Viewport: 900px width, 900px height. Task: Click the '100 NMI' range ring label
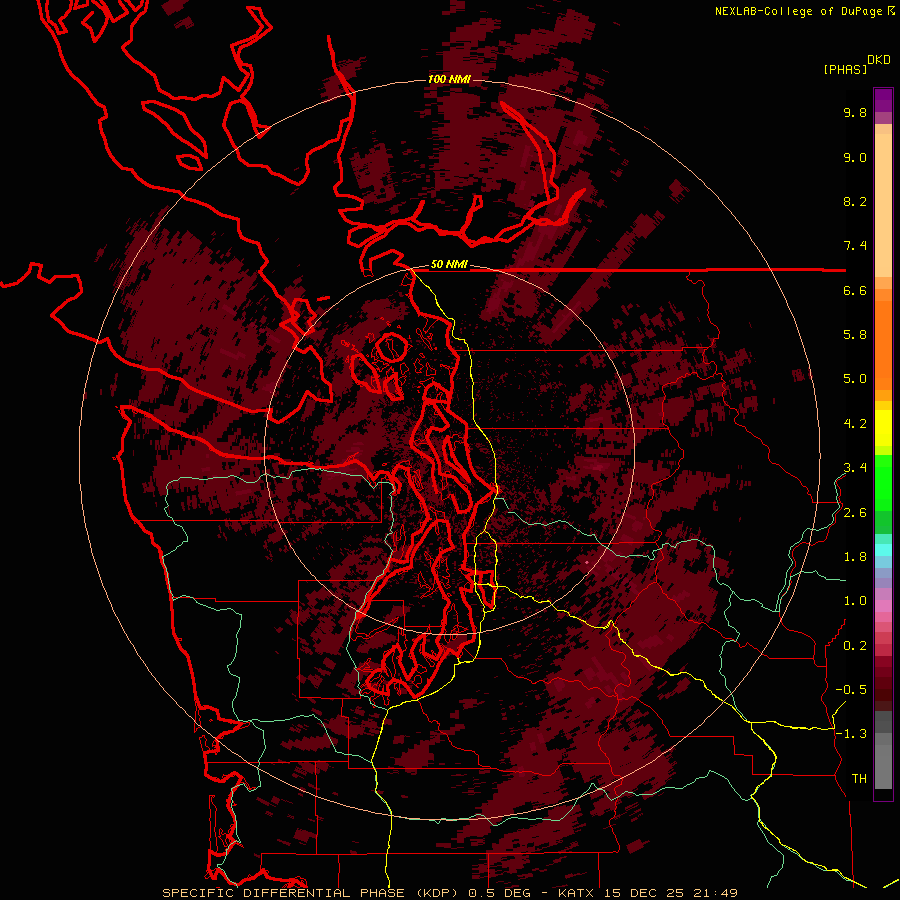[x=449, y=79]
